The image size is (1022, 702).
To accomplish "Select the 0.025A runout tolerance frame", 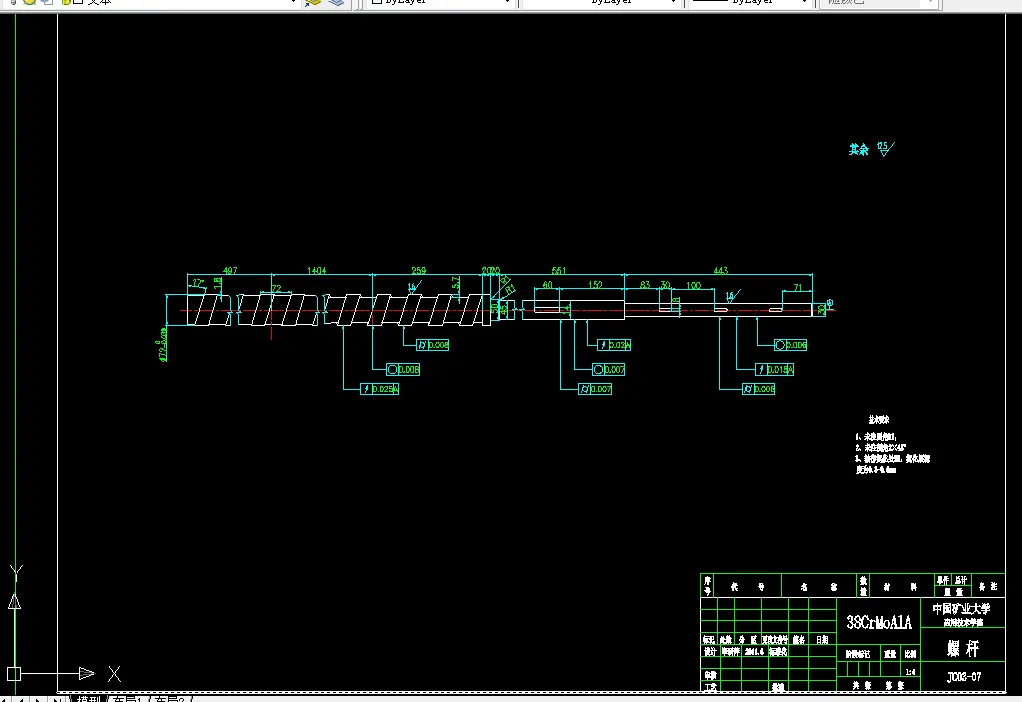I will (379, 389).
